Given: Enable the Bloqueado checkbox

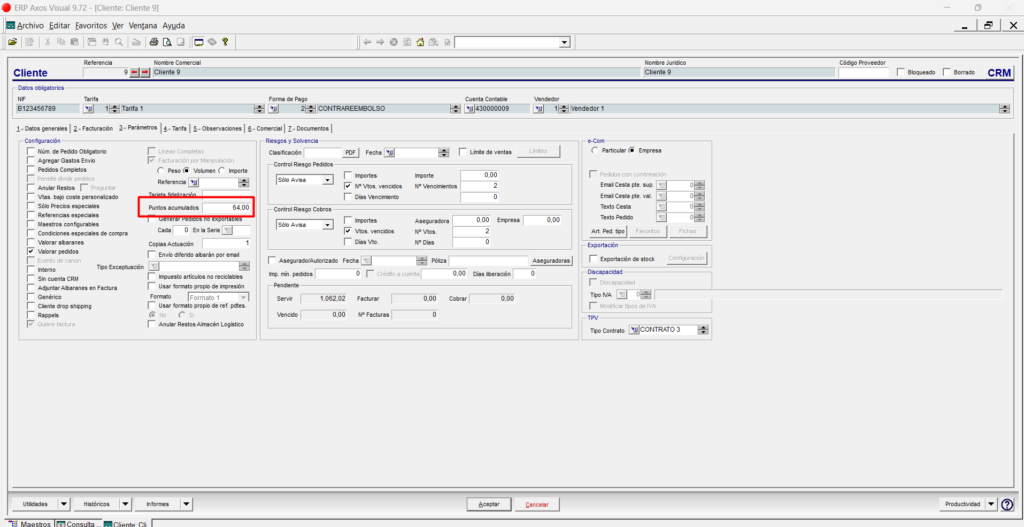Looking at the screenshot, I should pyautogui.click(x=902, y=72).
